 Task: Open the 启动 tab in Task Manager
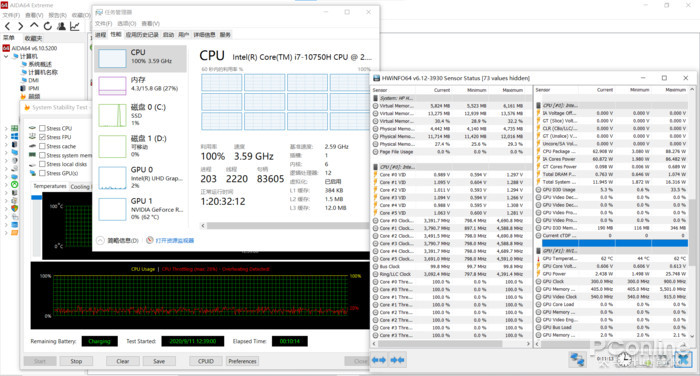point(168,35)
